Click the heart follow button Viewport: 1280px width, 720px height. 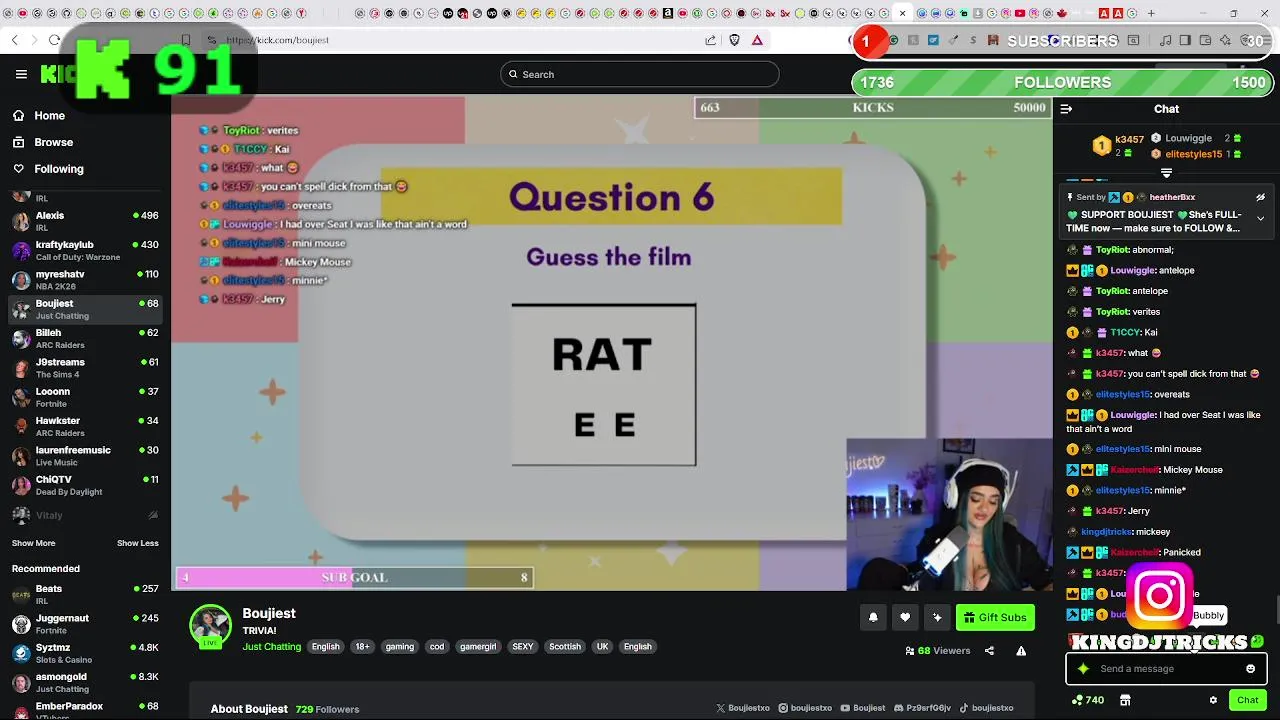(905, 617)
